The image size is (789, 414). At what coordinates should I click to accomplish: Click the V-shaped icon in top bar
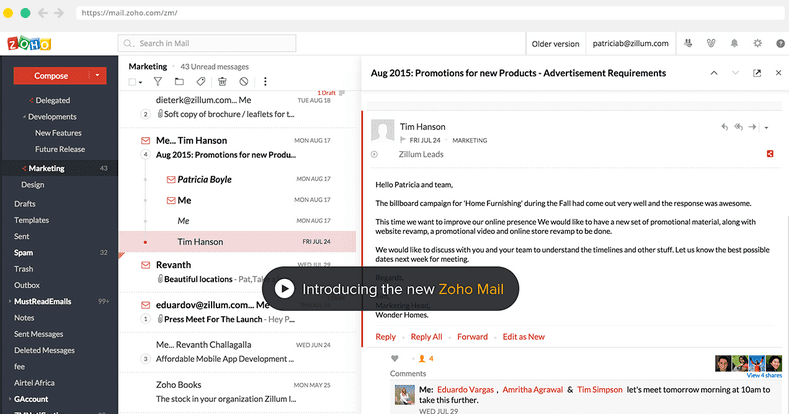point(711,44)
